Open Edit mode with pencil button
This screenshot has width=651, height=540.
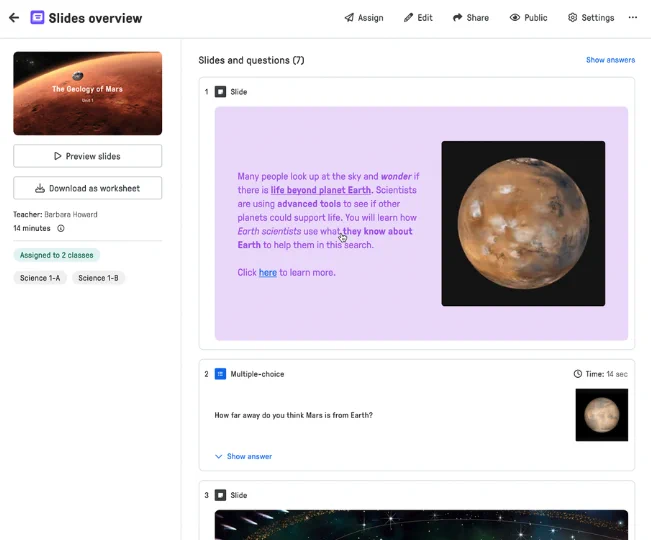(418, 18)
